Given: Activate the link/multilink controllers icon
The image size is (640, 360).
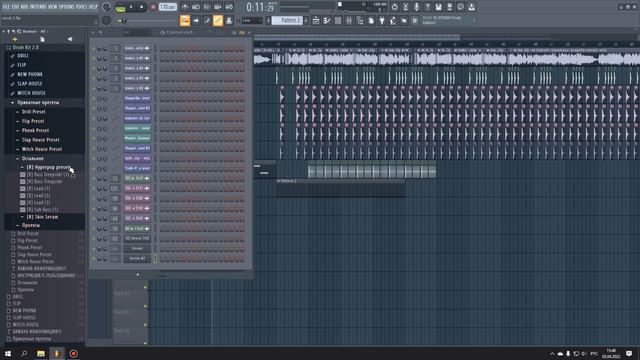Looking at the screenshot, I should coord(218,20).
